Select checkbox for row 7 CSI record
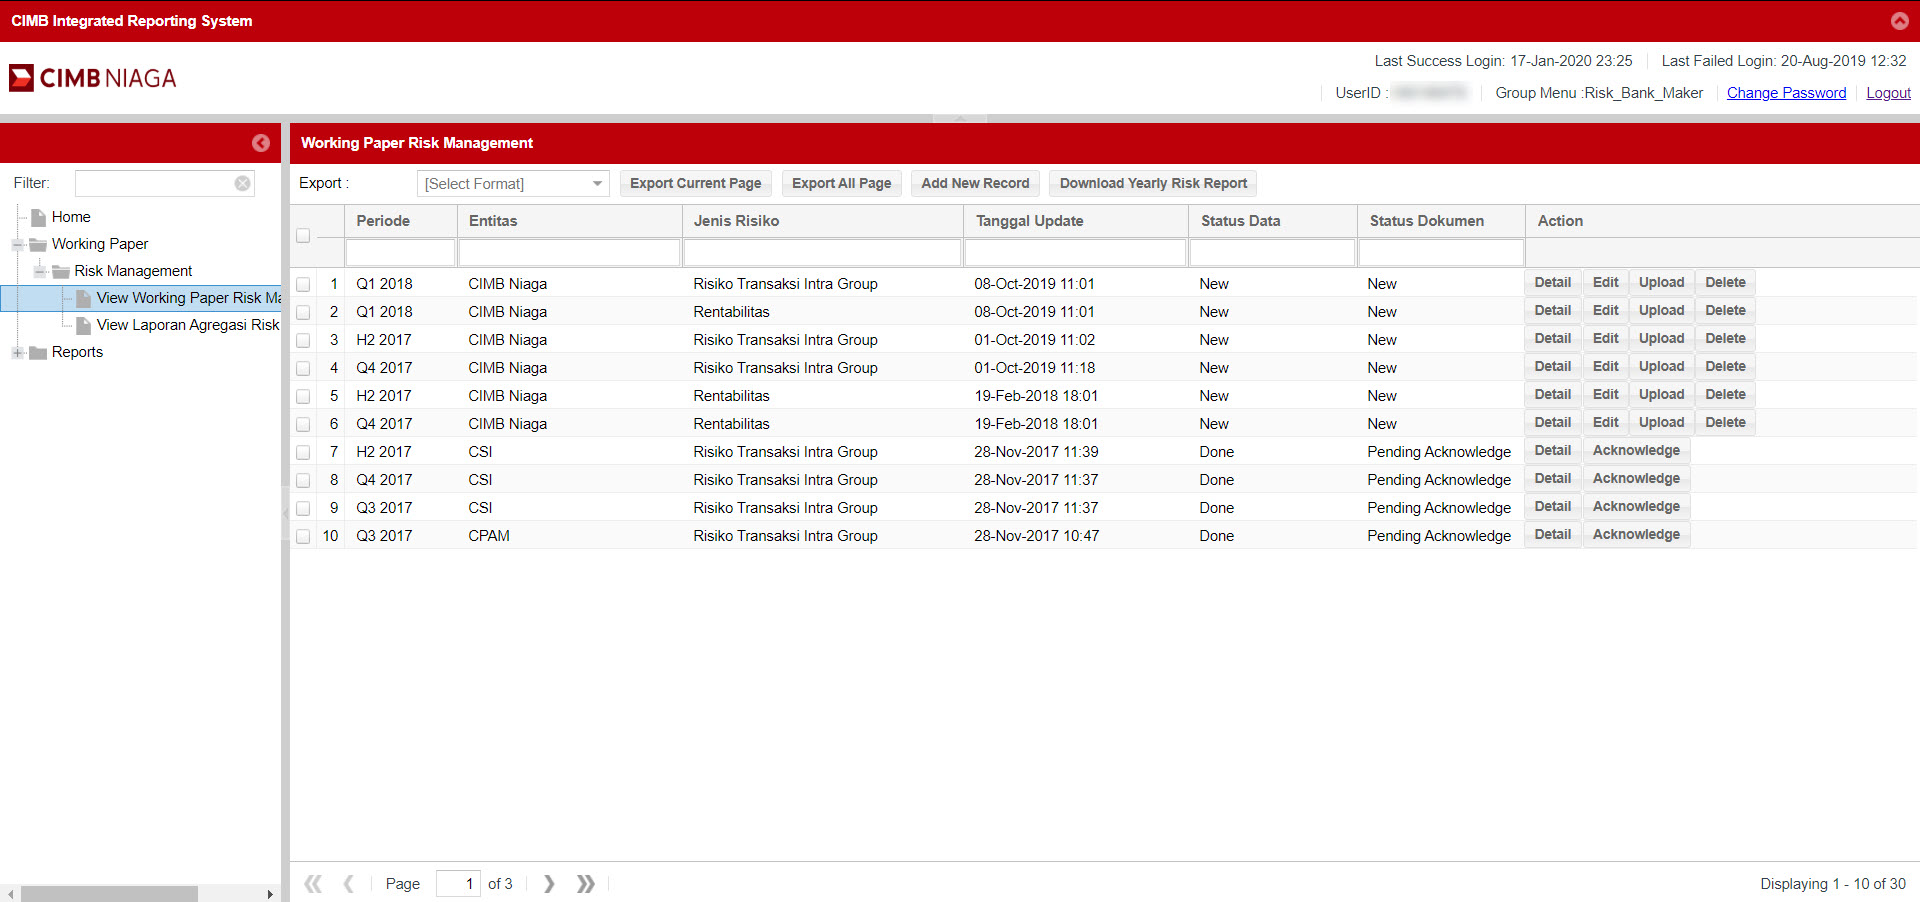This screenshot has height=902, width=1920. point(303,452)
